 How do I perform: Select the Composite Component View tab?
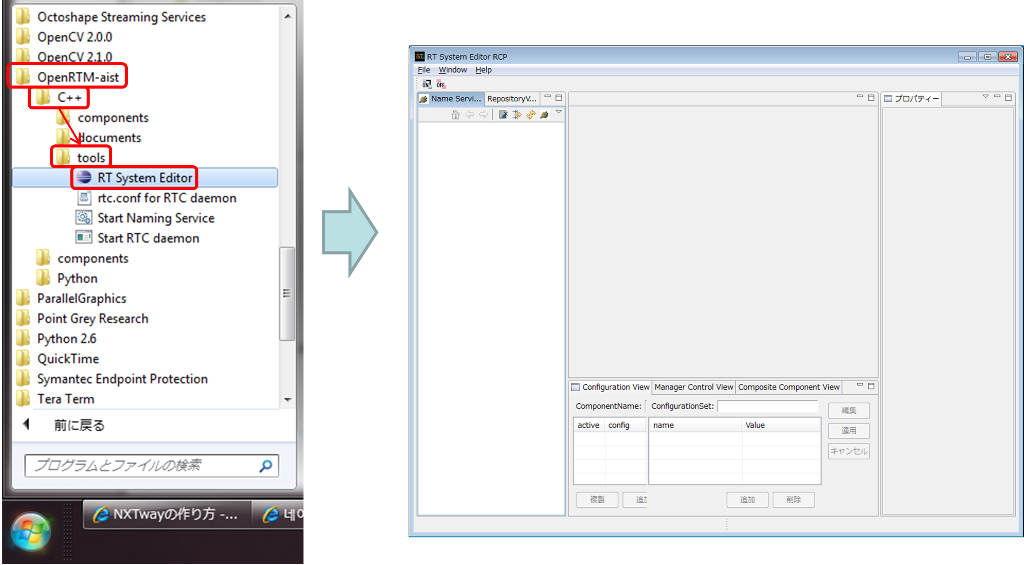tap(789, 387)
